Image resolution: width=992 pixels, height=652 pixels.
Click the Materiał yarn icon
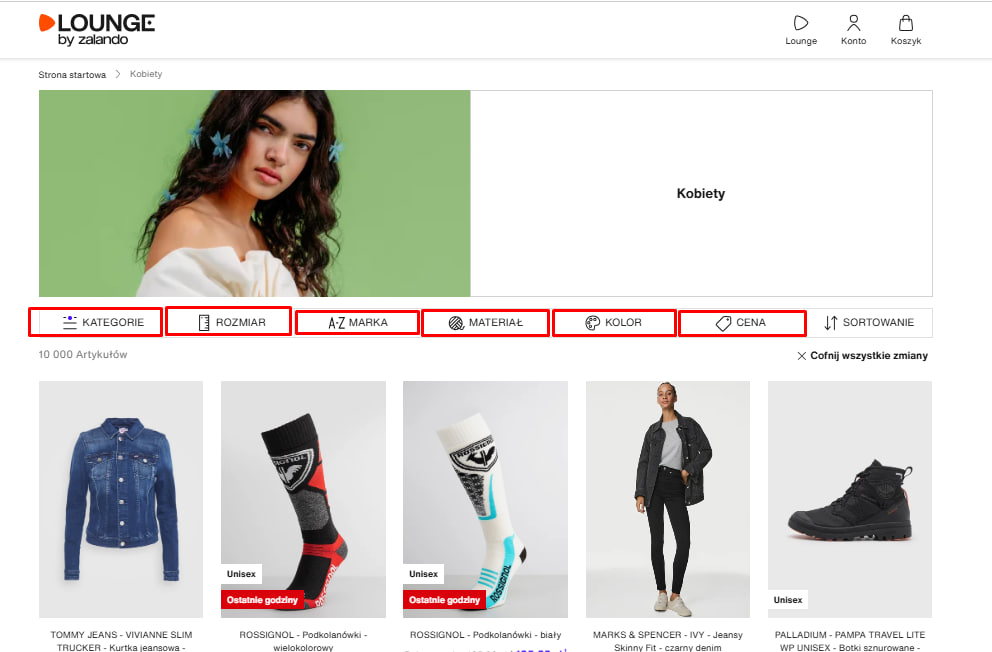[x=456, y=323]
